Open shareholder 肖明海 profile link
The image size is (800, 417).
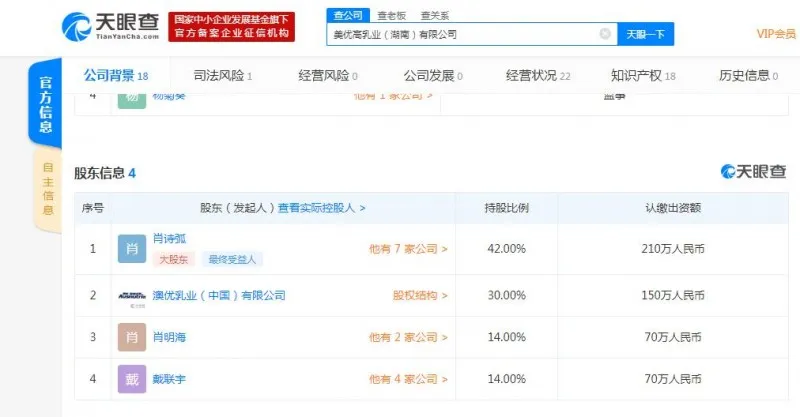click(x=169, y=337)
